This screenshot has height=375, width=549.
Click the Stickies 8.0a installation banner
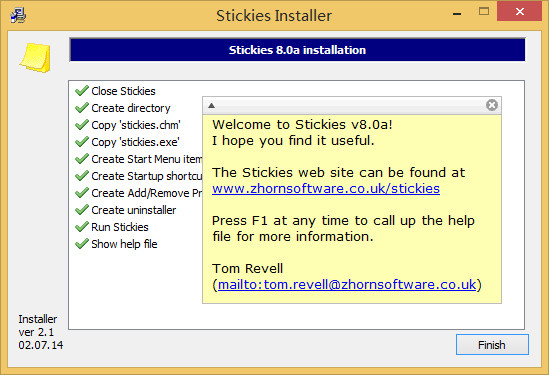click(297, 50)
